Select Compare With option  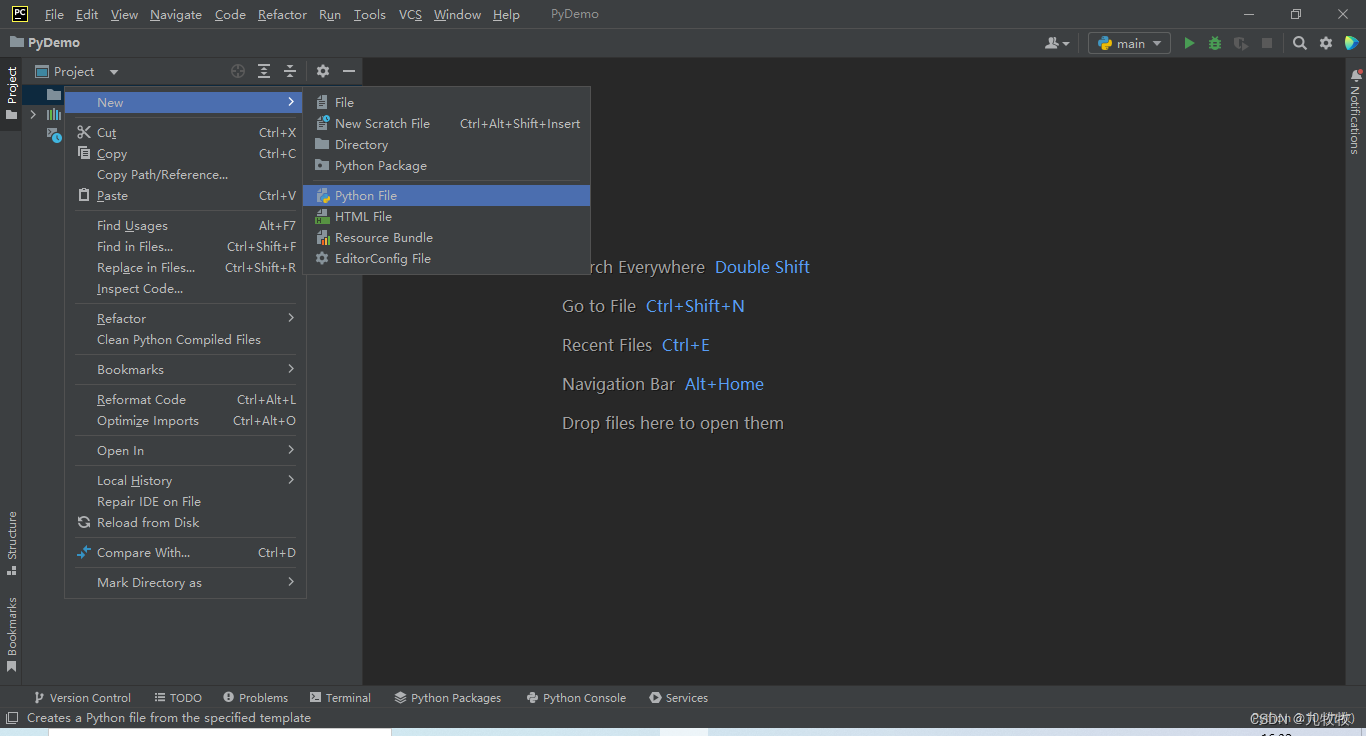[185, 552]
